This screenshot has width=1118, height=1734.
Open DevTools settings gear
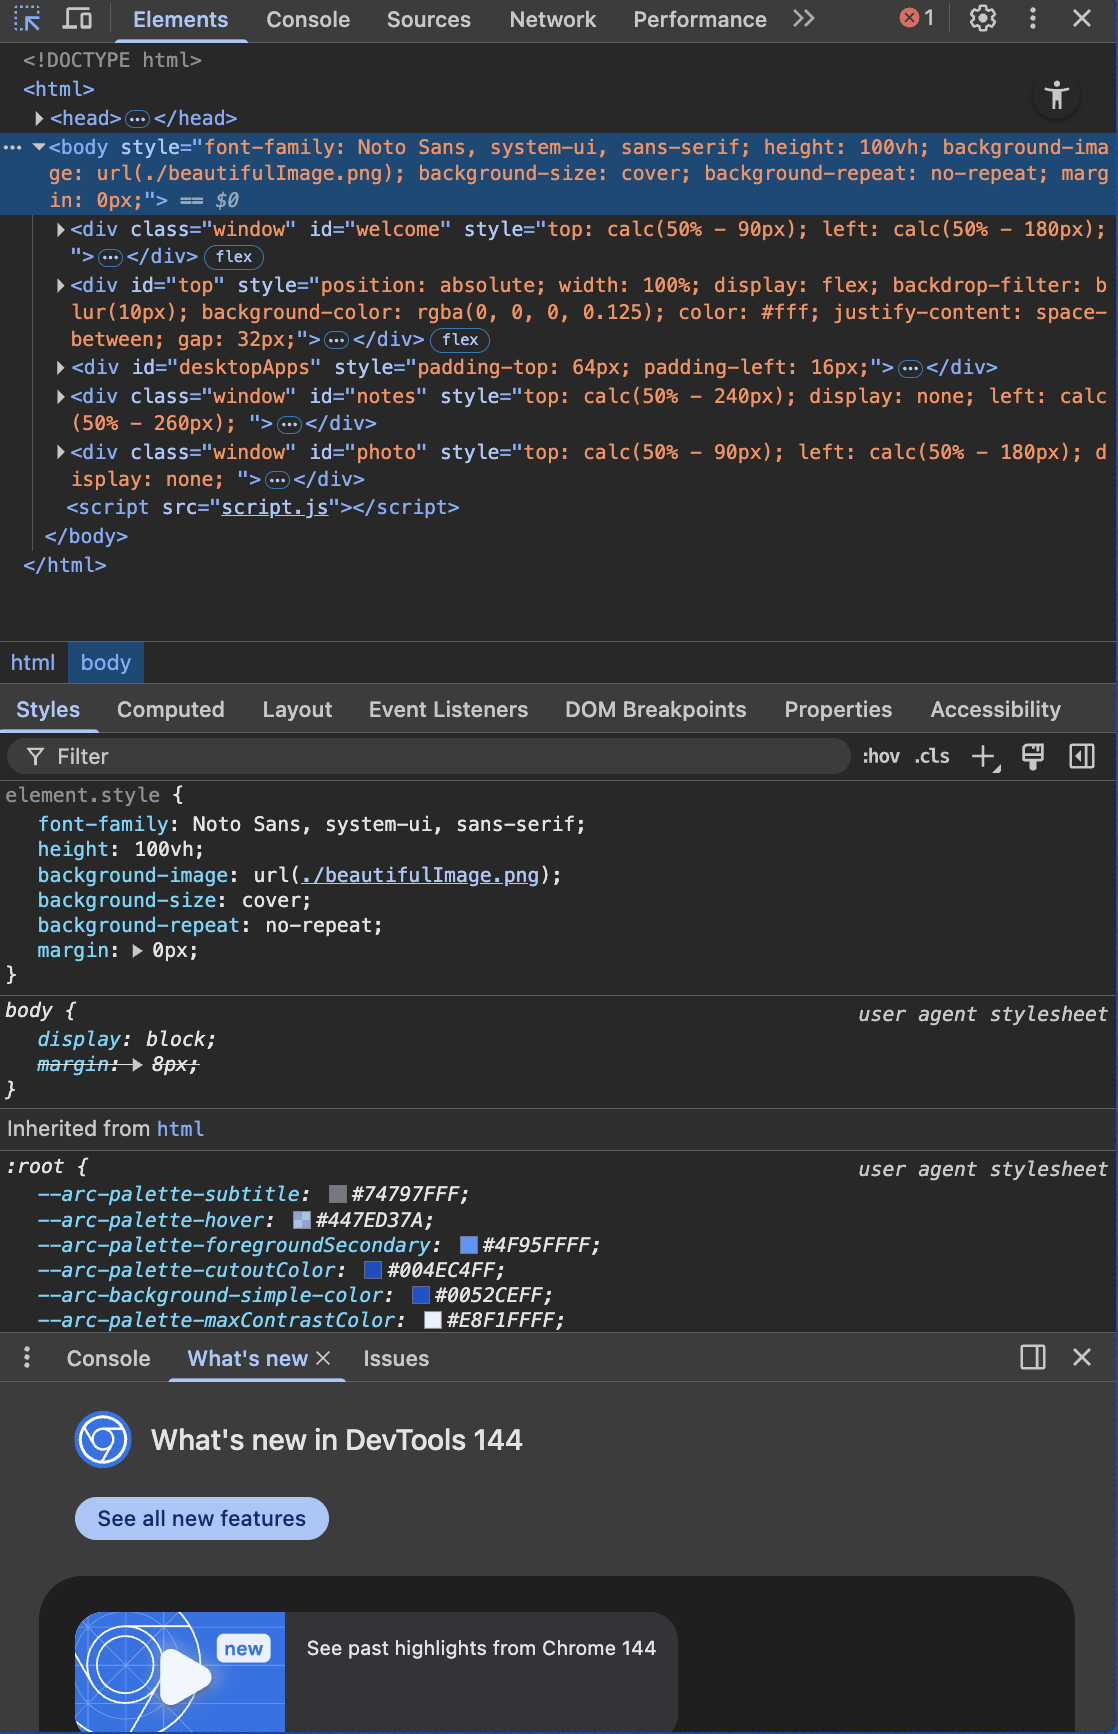click(982, 19)
